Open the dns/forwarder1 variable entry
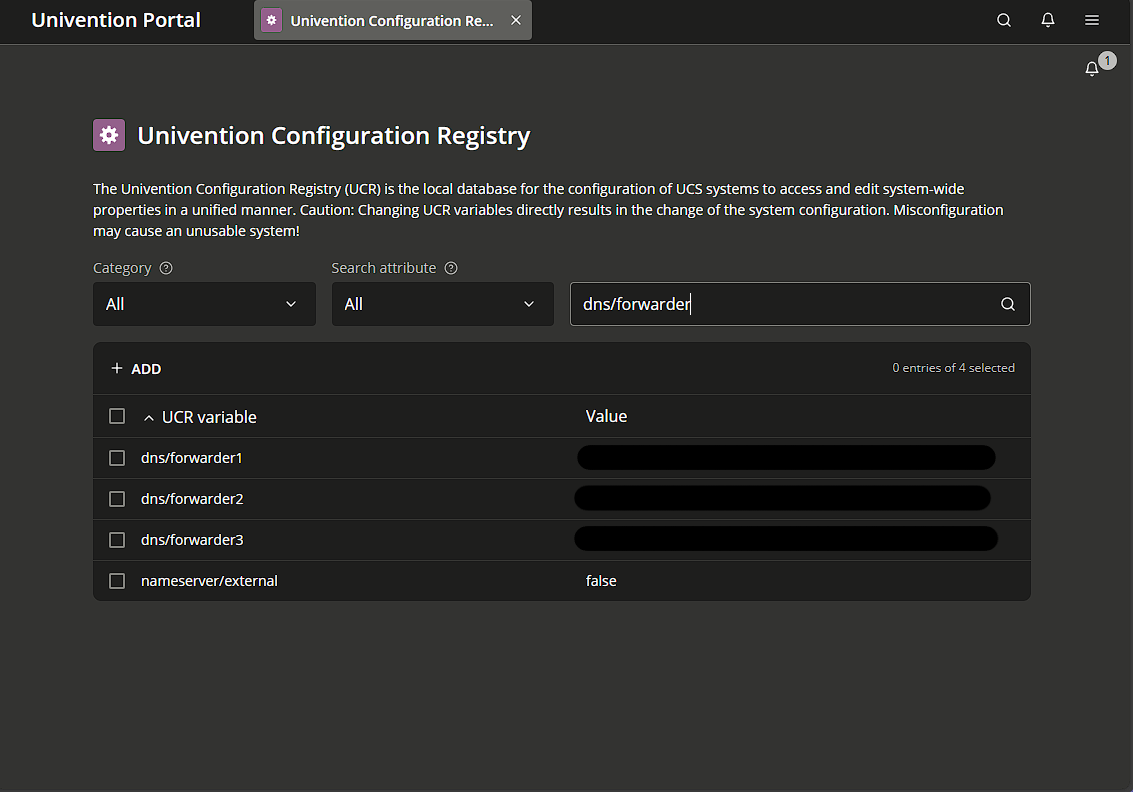The image size is (1133, 792). 191,458
